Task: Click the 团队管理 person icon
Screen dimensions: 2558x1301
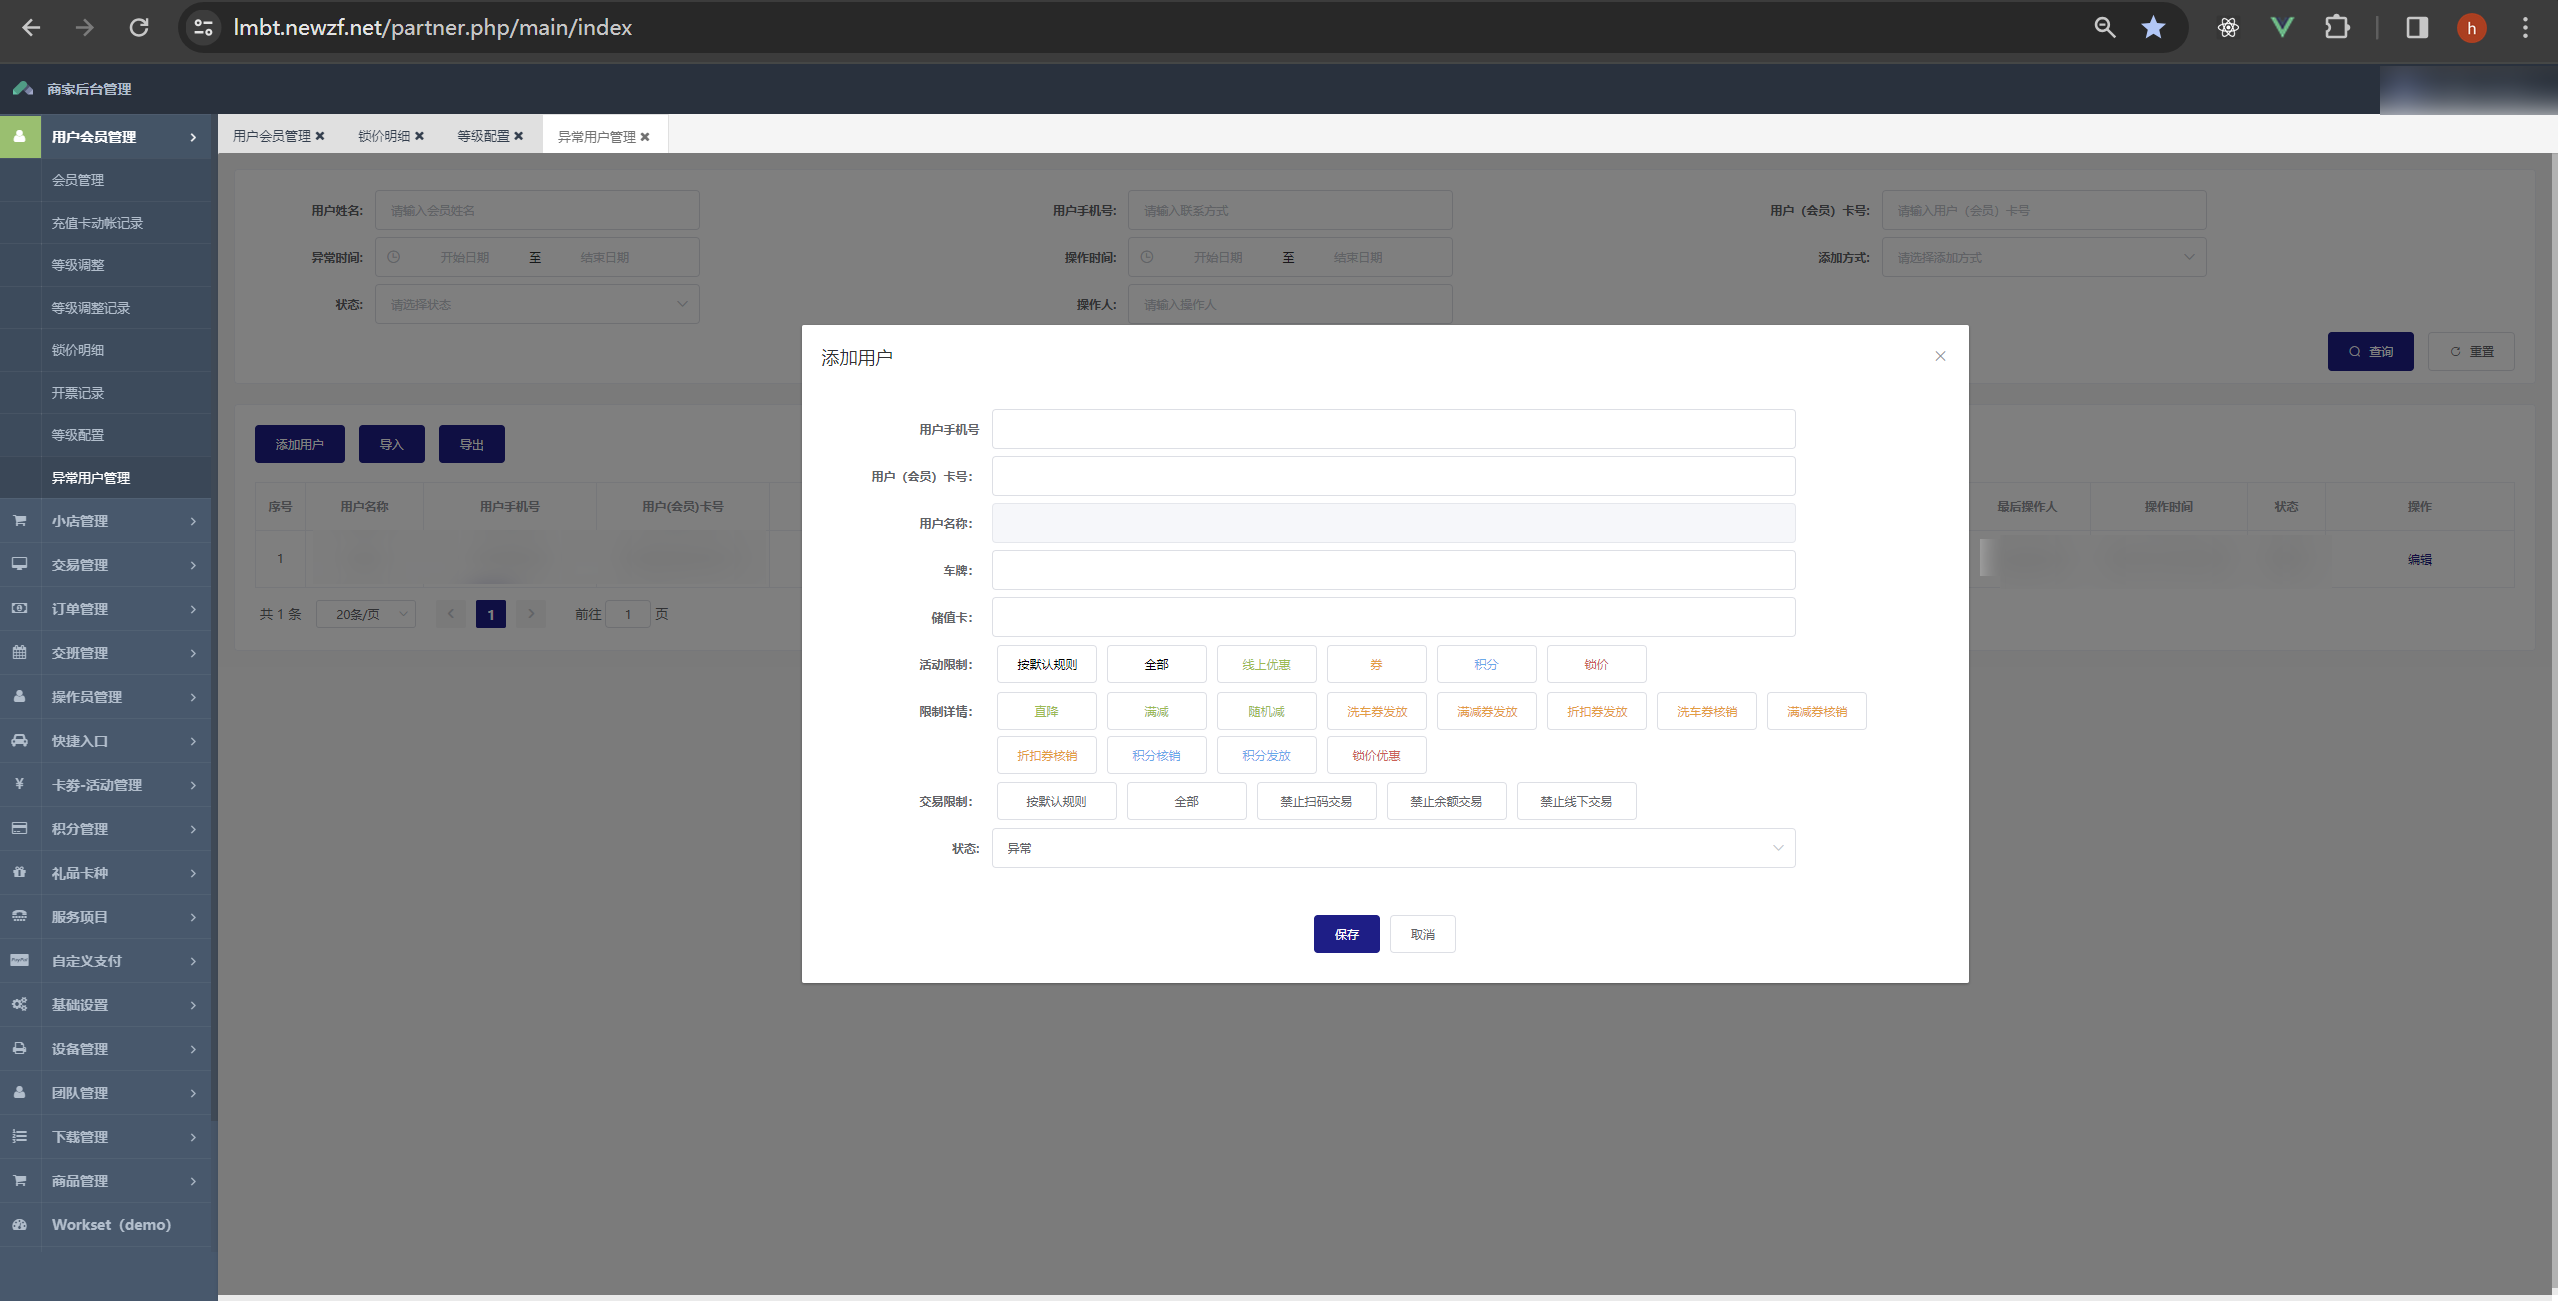Action: pyautogui.click(x=20, y=1092)
